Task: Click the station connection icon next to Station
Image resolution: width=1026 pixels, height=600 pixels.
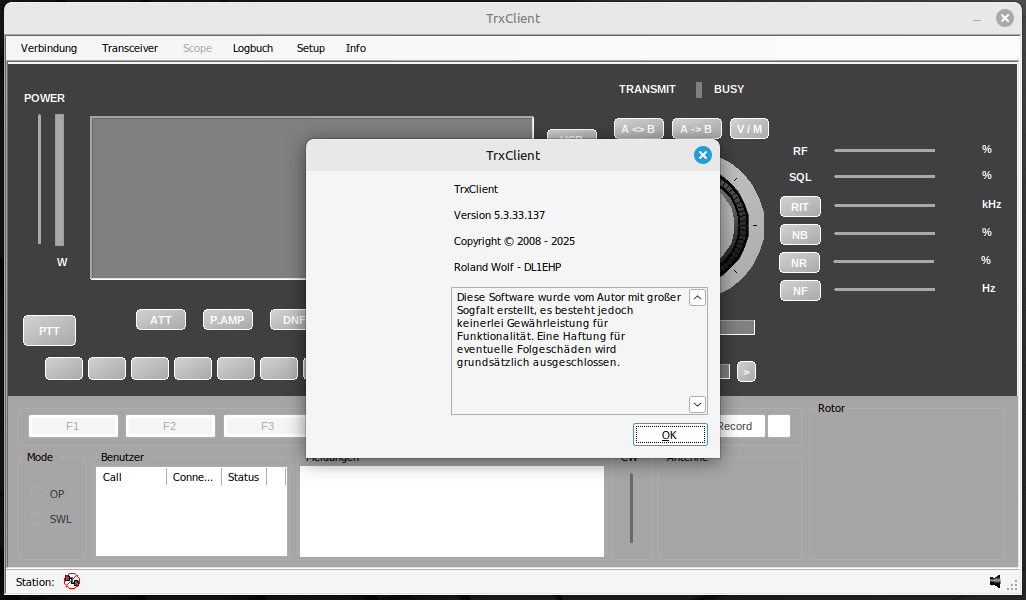Action: pos(71,581)
